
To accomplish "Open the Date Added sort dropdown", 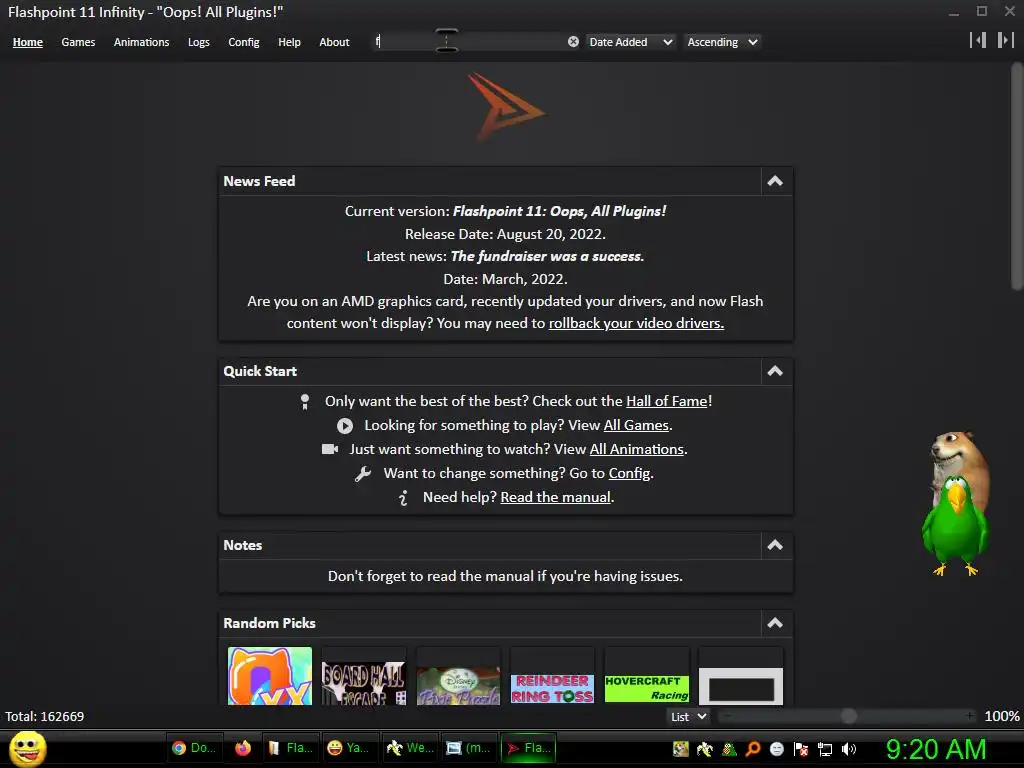I will pos(630,42).
